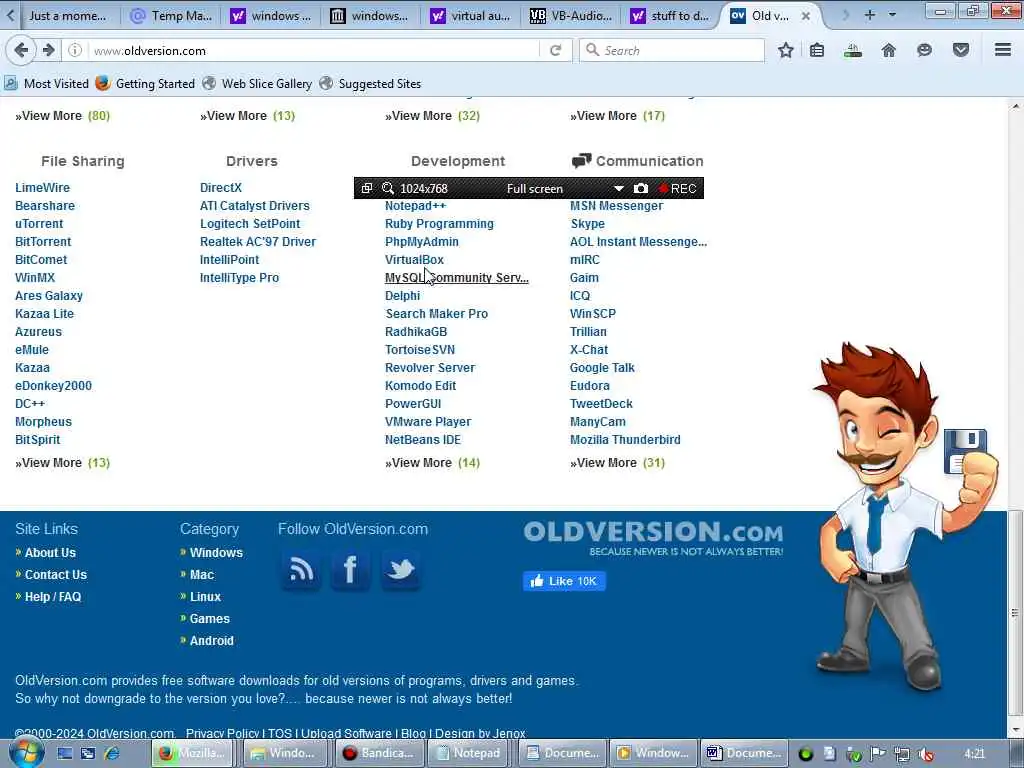Viewport: 1024px width, 768px height.
Task: Click the Bandicam window select icon
Action: tap(367, 188)
